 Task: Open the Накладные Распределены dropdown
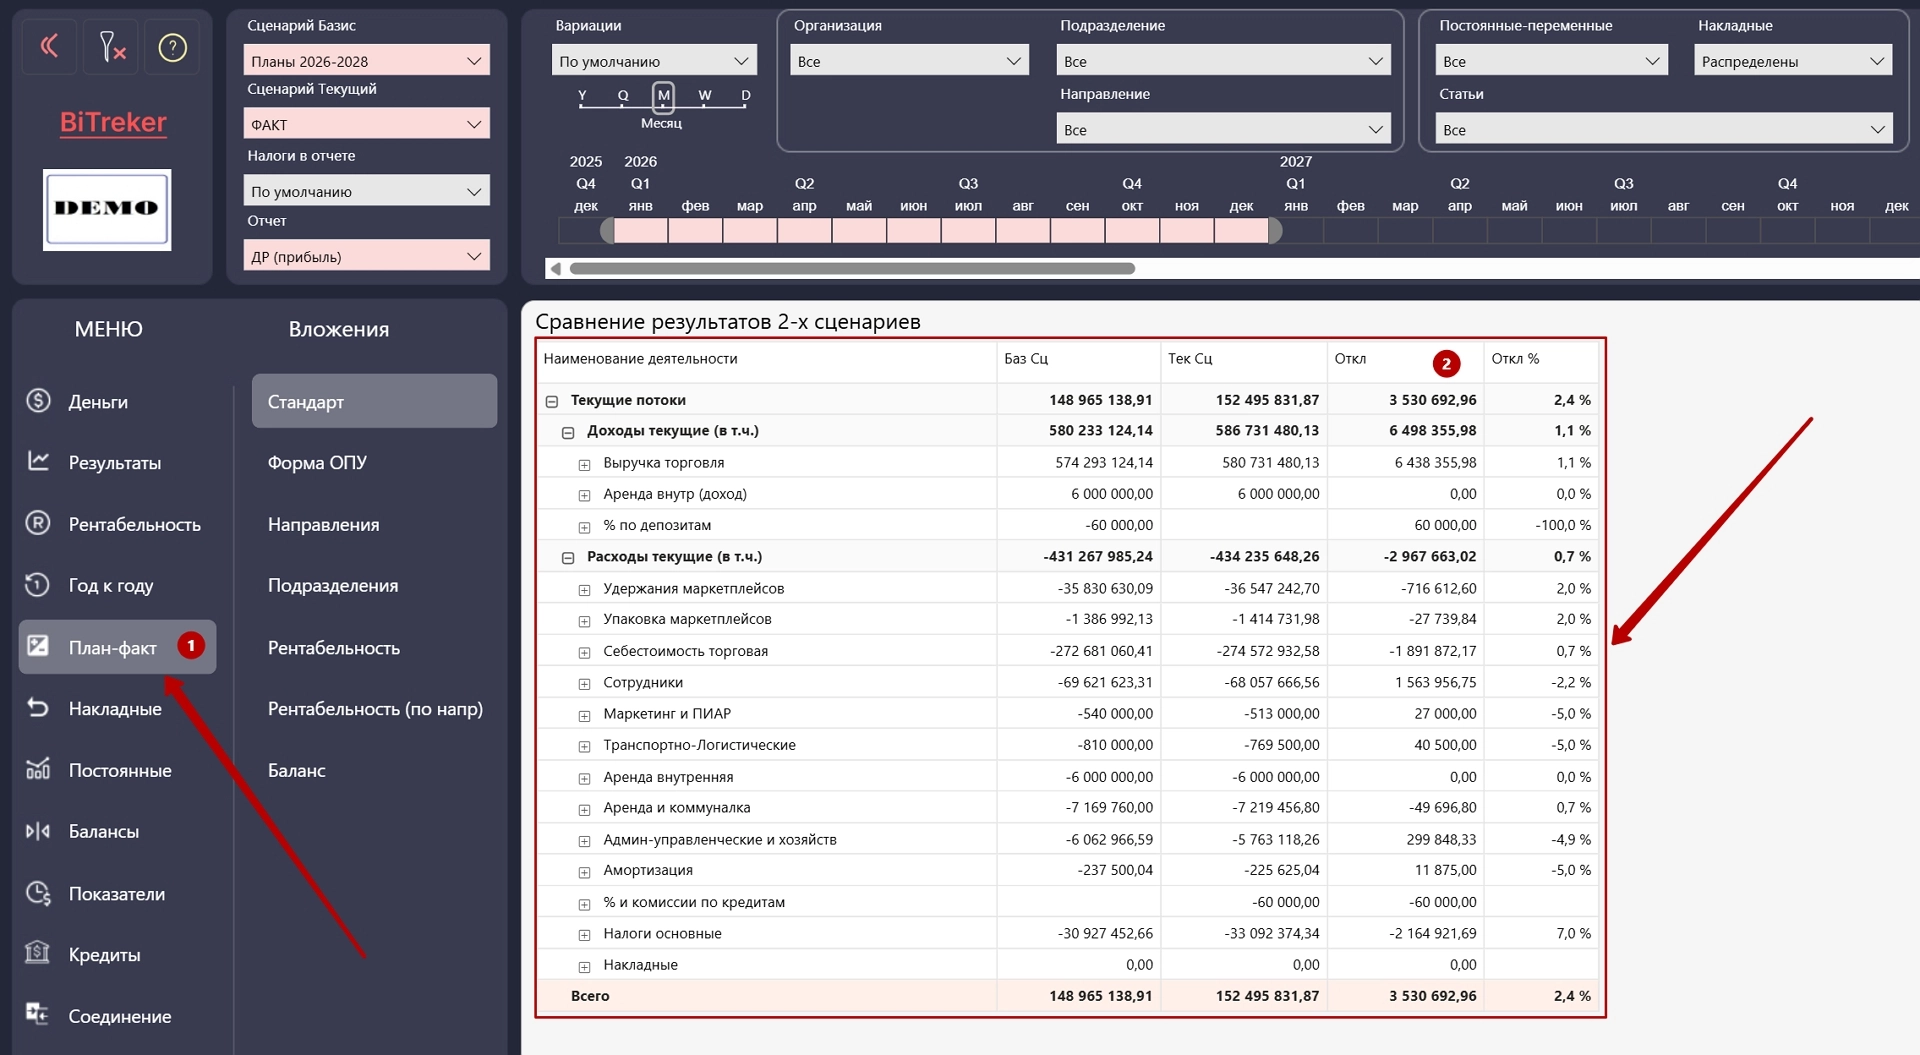coord(1792,61)
